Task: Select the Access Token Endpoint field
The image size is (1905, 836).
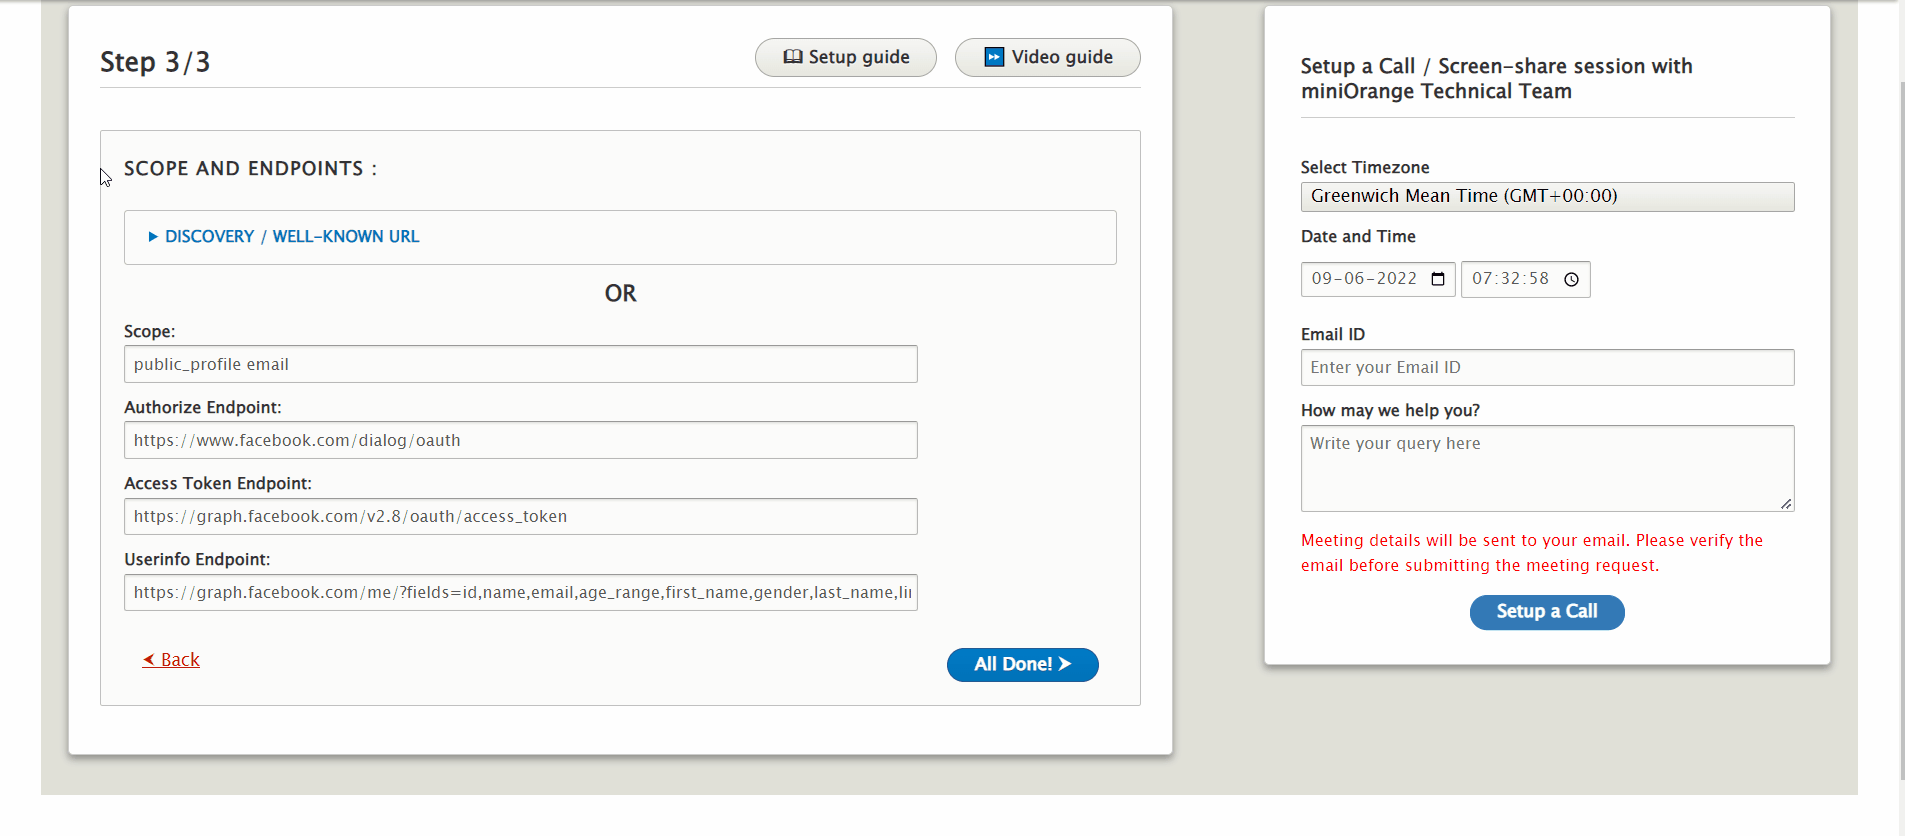Action: [x=520, y=516]
